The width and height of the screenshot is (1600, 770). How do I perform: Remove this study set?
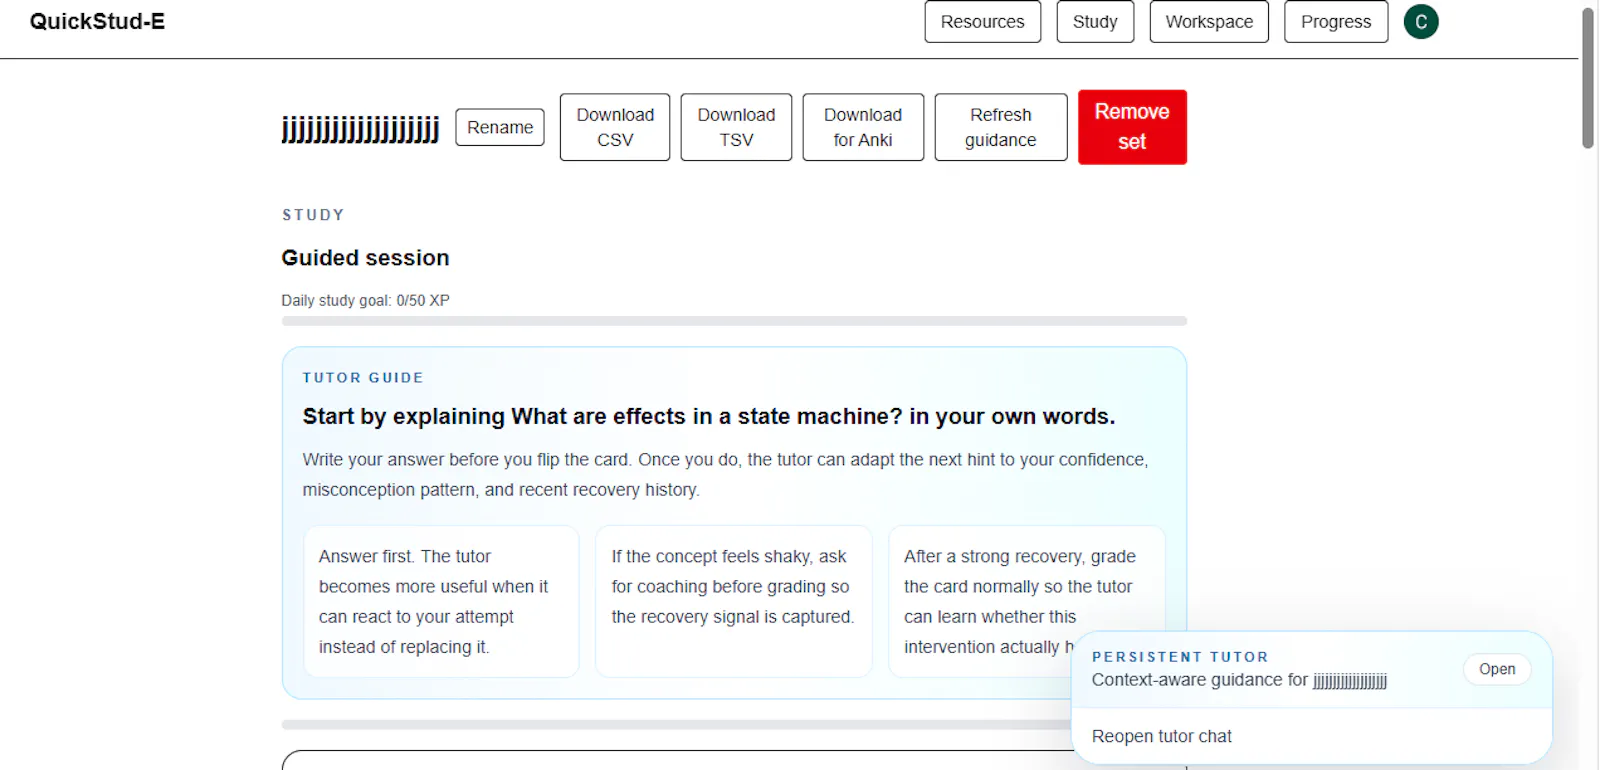(1132, 127)
